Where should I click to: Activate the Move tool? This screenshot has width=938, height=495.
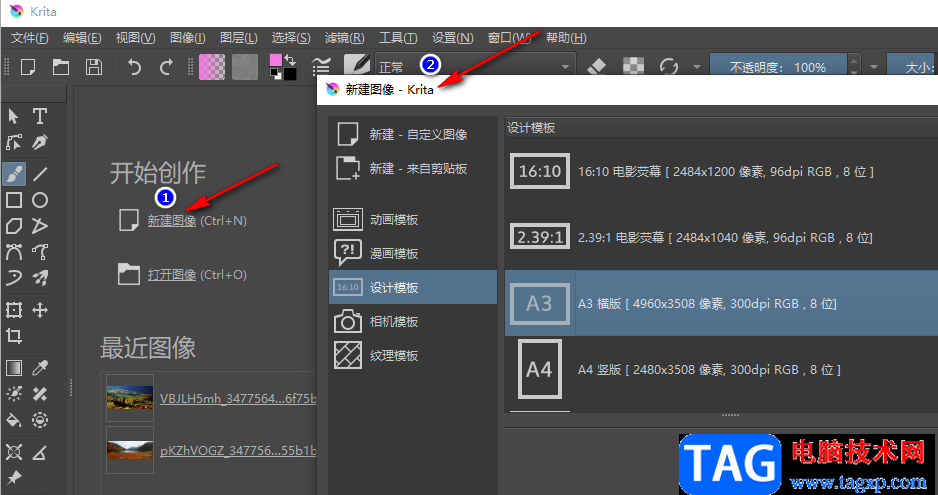coord(40,310)
